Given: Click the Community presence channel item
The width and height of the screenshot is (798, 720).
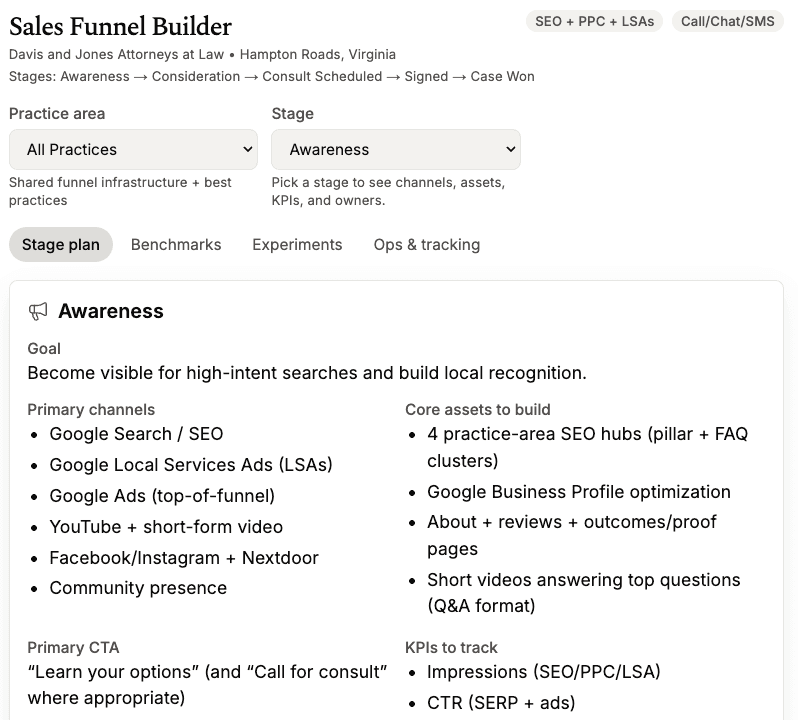Looking at the screenshot, I should click(138, 588).
